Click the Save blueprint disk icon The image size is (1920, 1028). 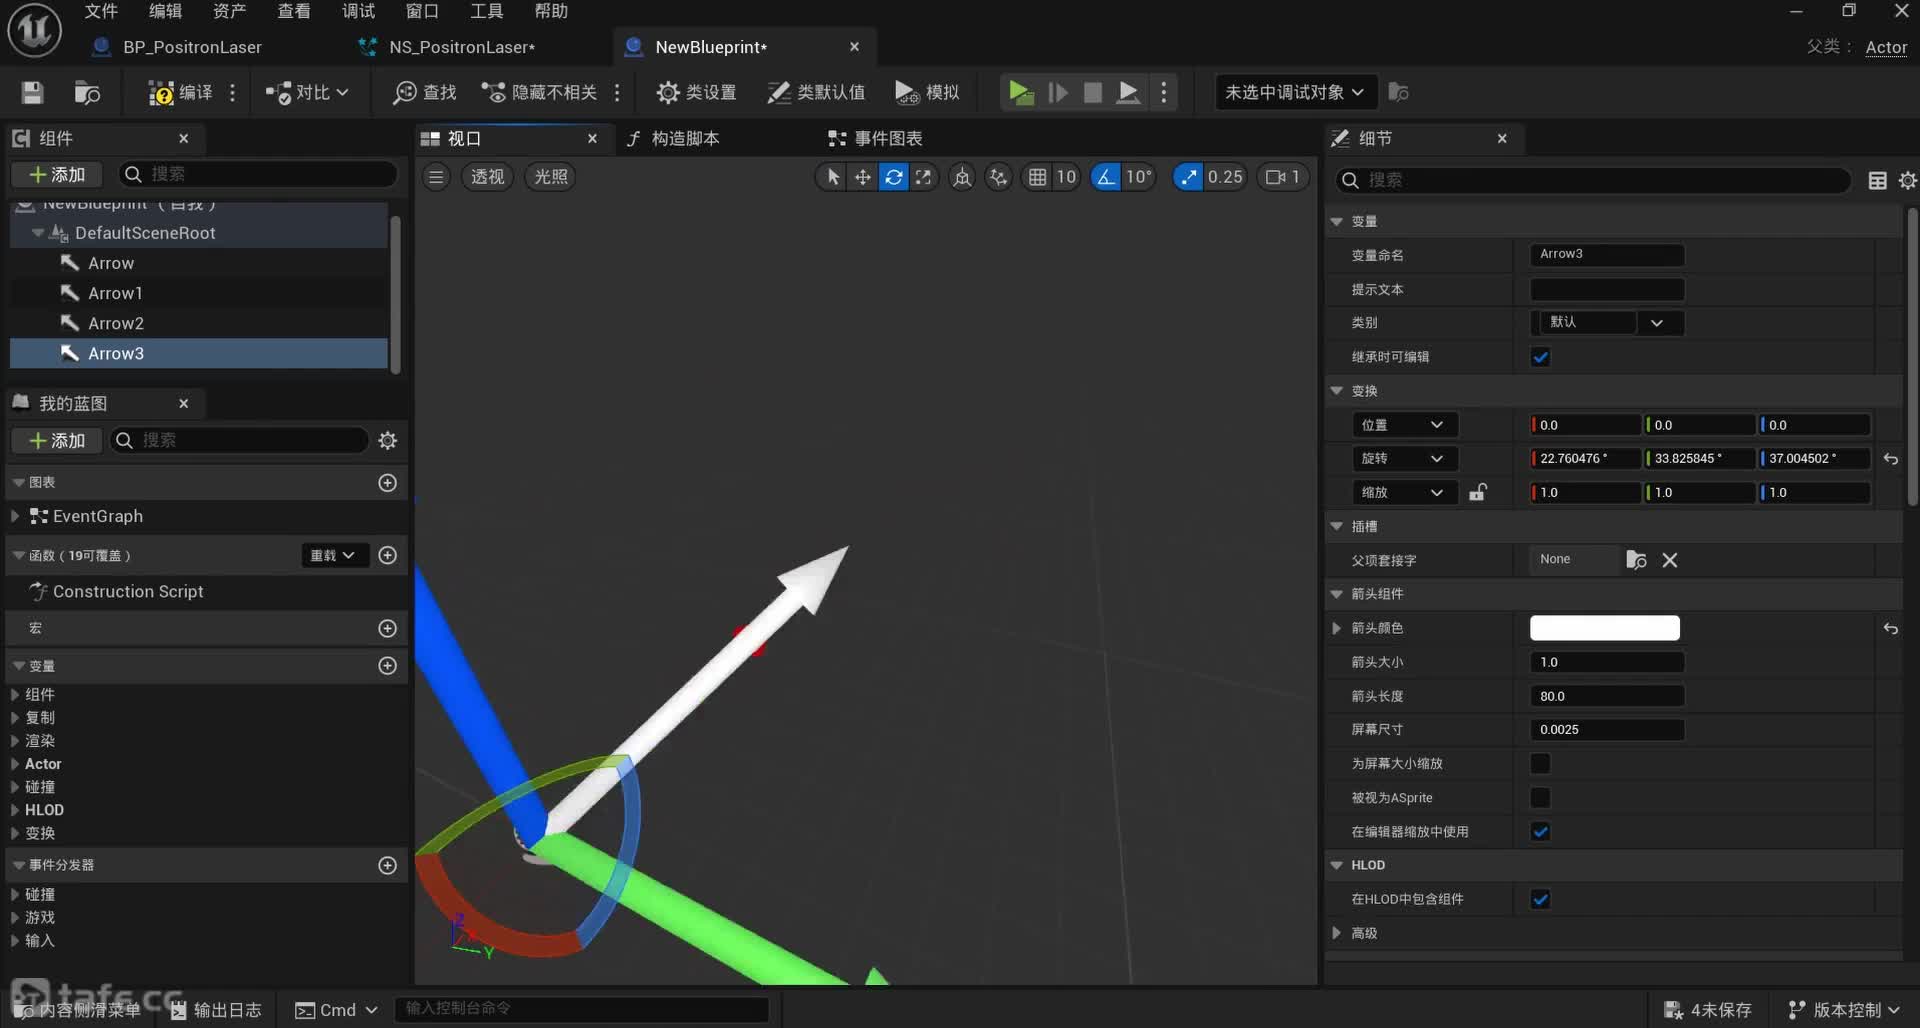[32, 93]
